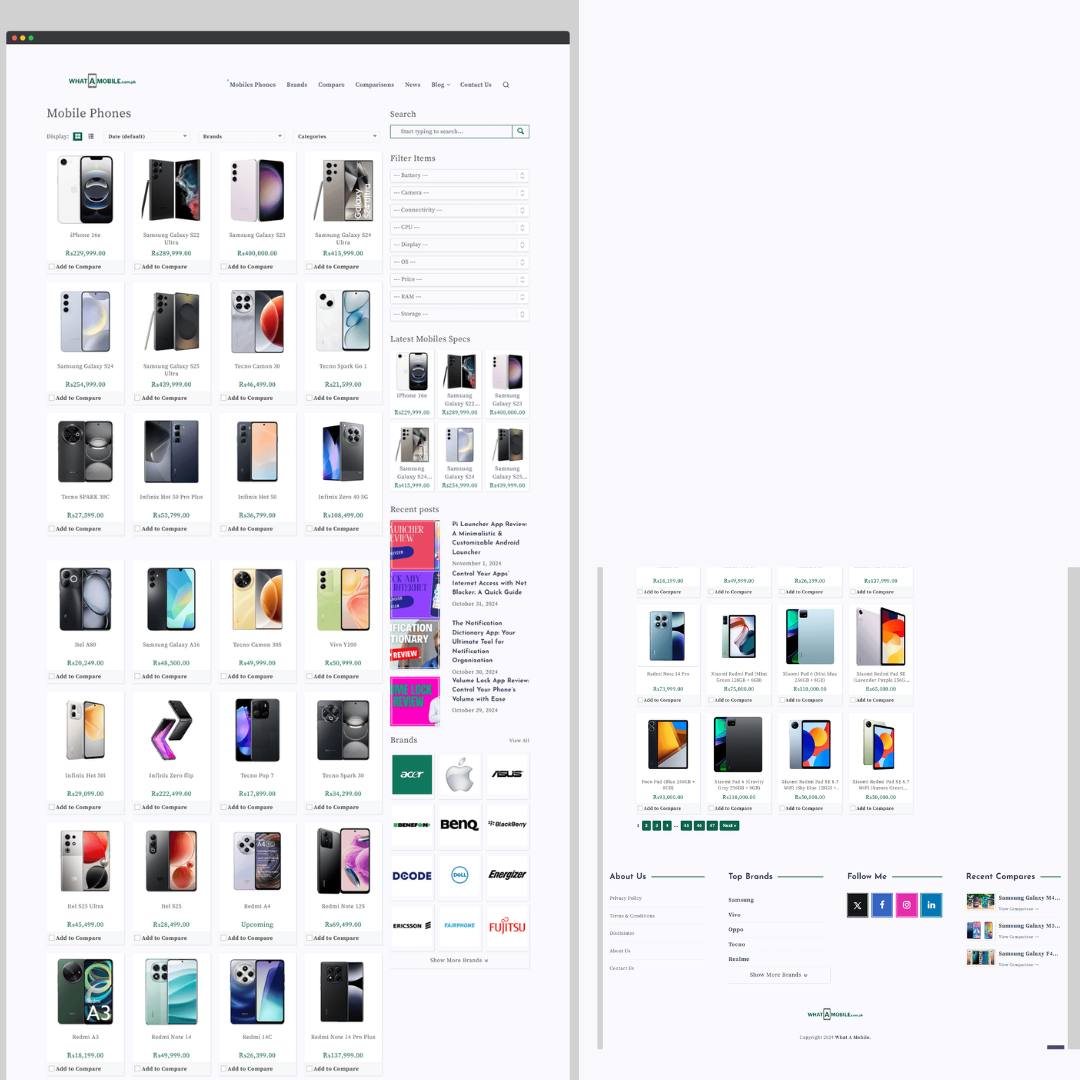Open the Terms & Conditions footer link
Screen dimensions: 1080x1080
pos(632,916)
